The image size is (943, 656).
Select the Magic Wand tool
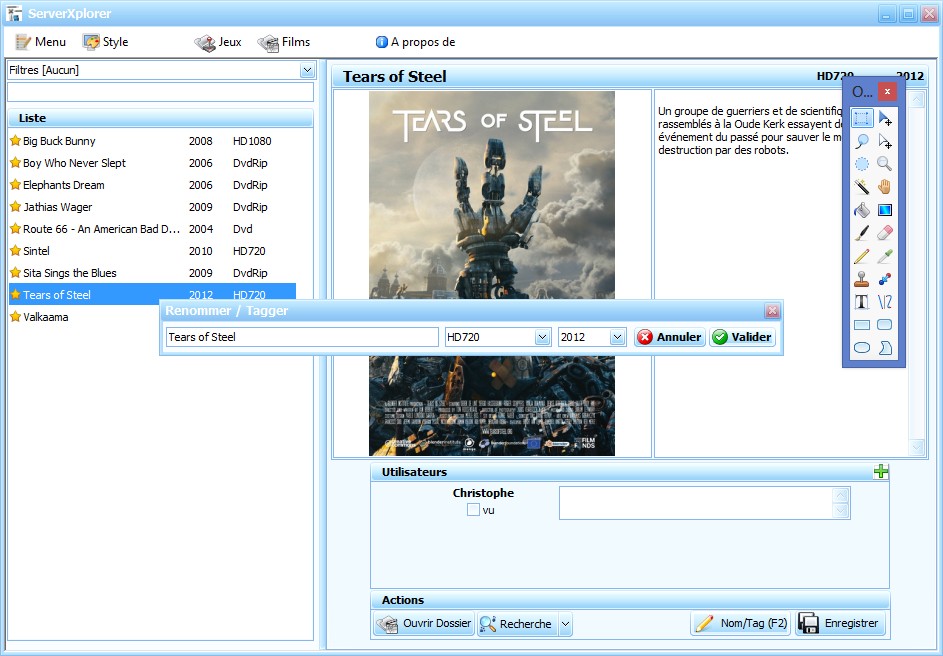tap(862, 186)
